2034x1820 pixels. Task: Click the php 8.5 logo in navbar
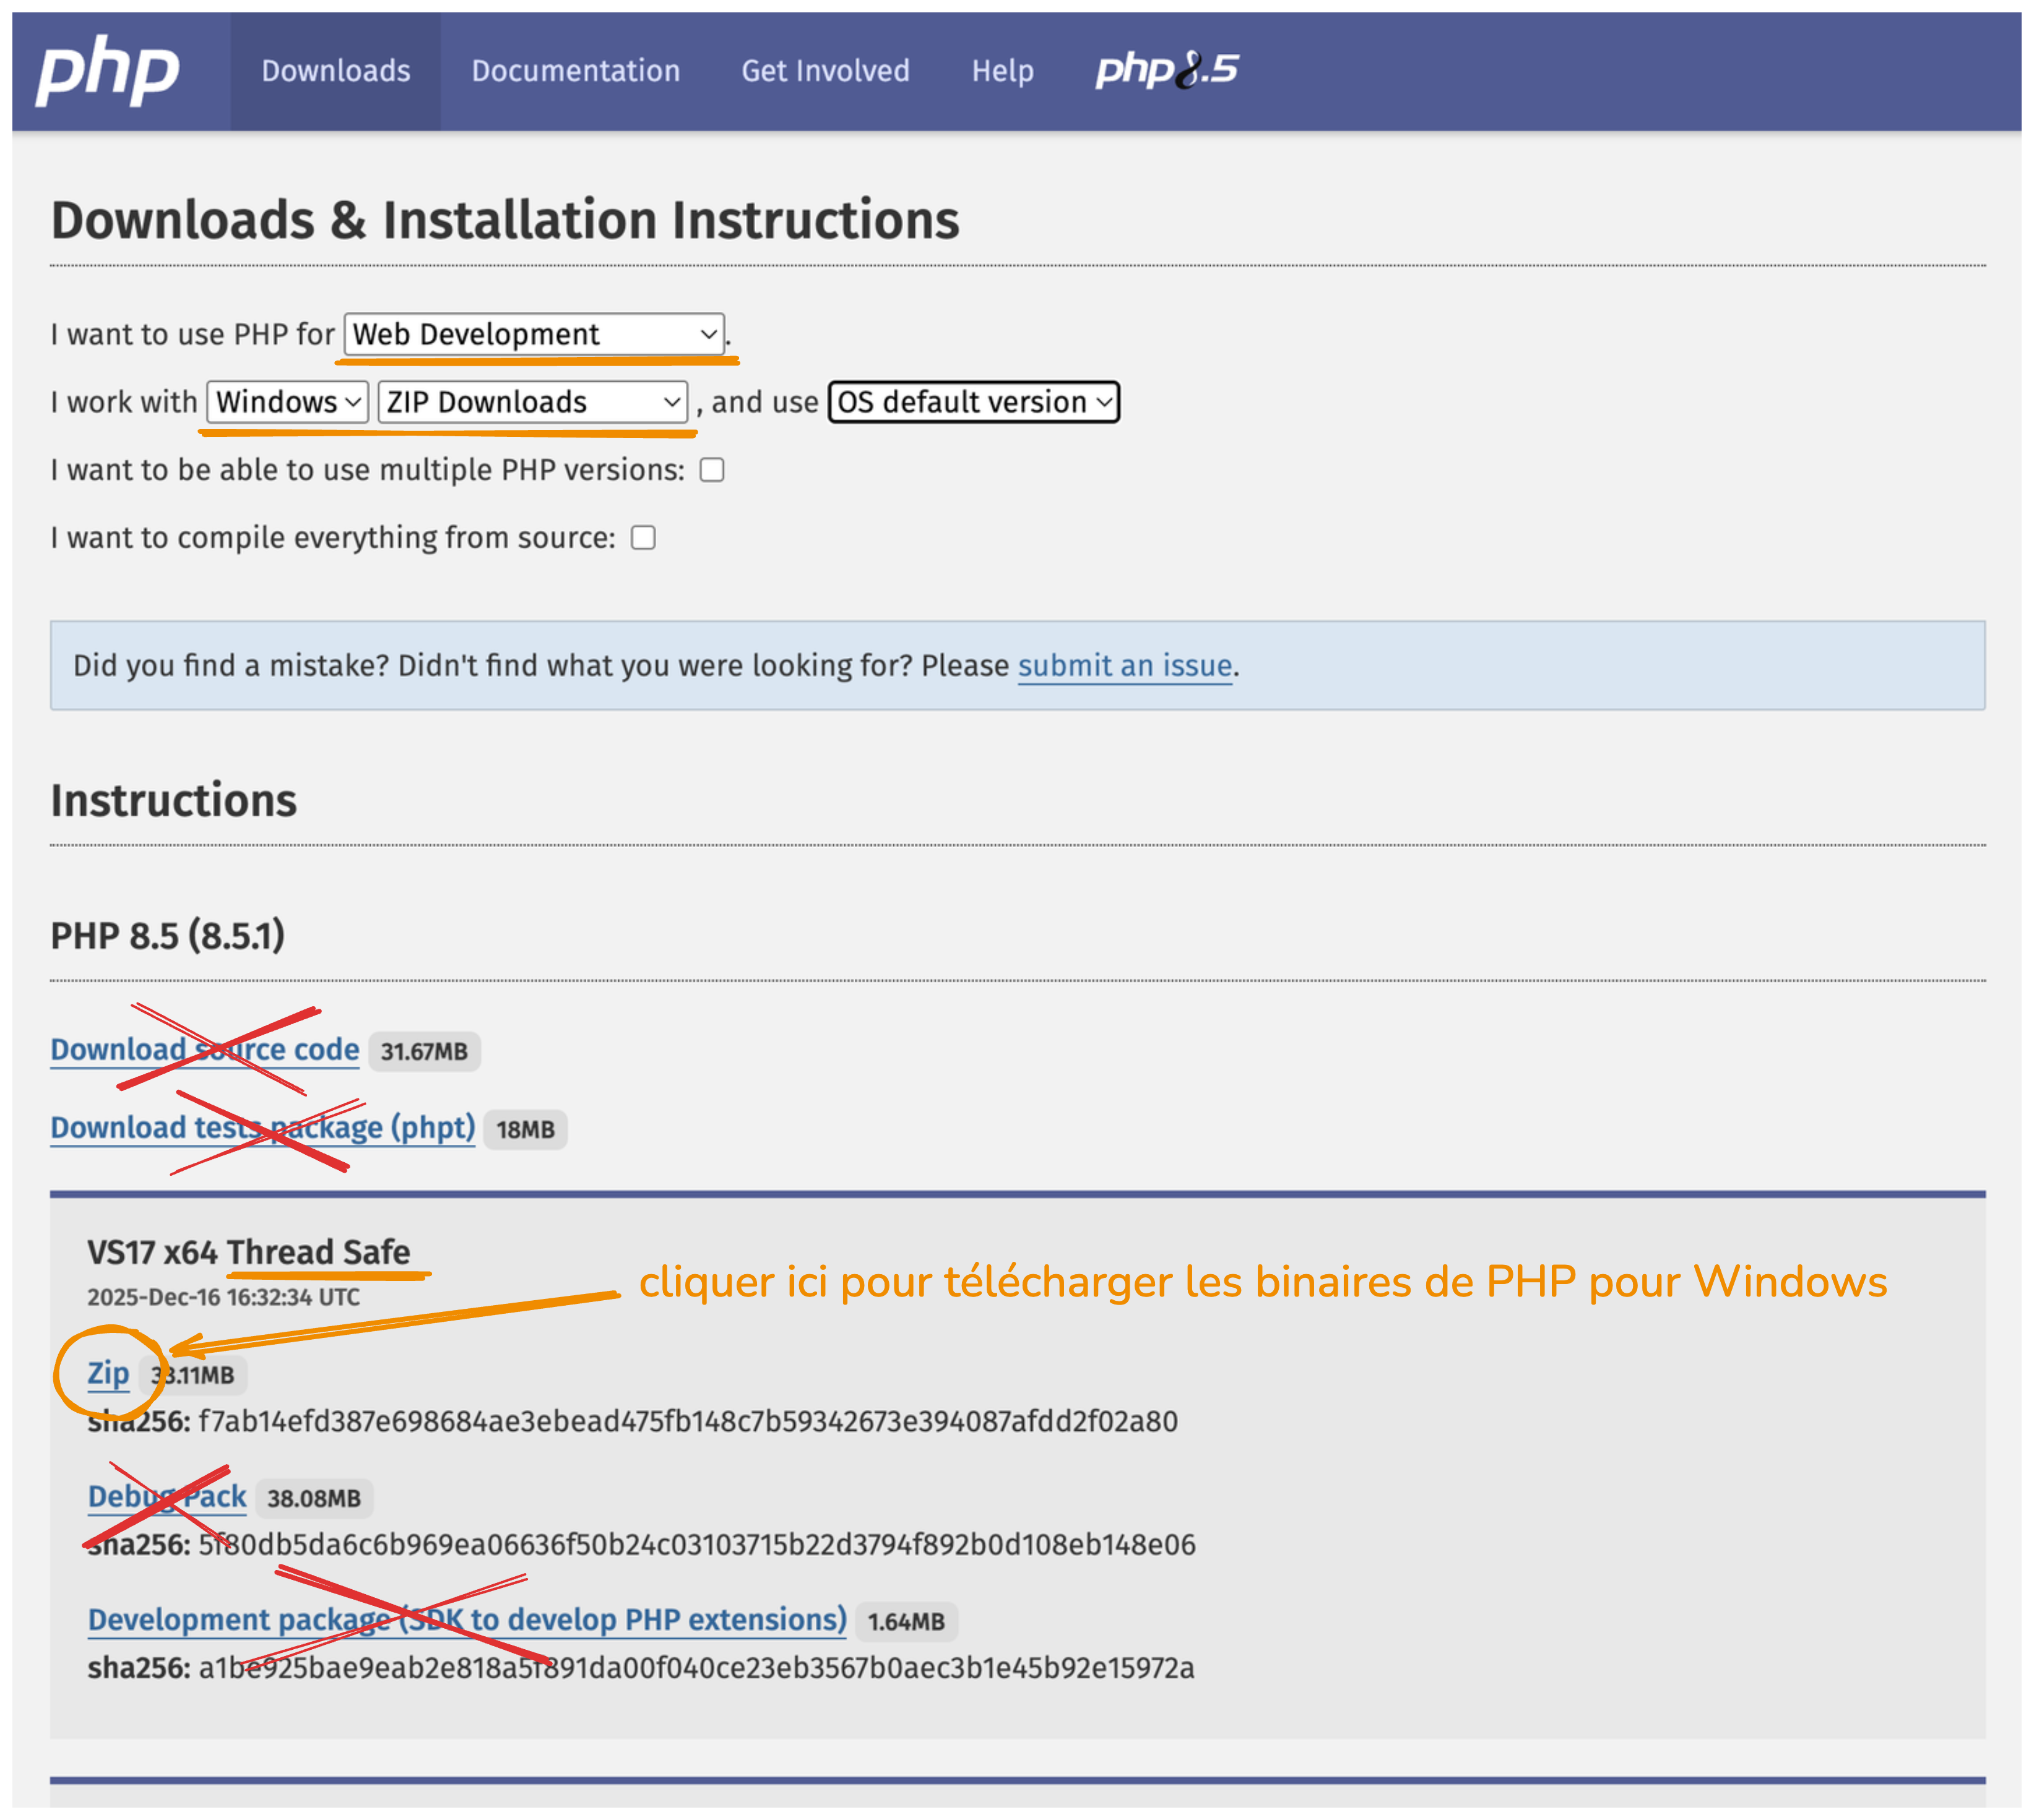1165,70
